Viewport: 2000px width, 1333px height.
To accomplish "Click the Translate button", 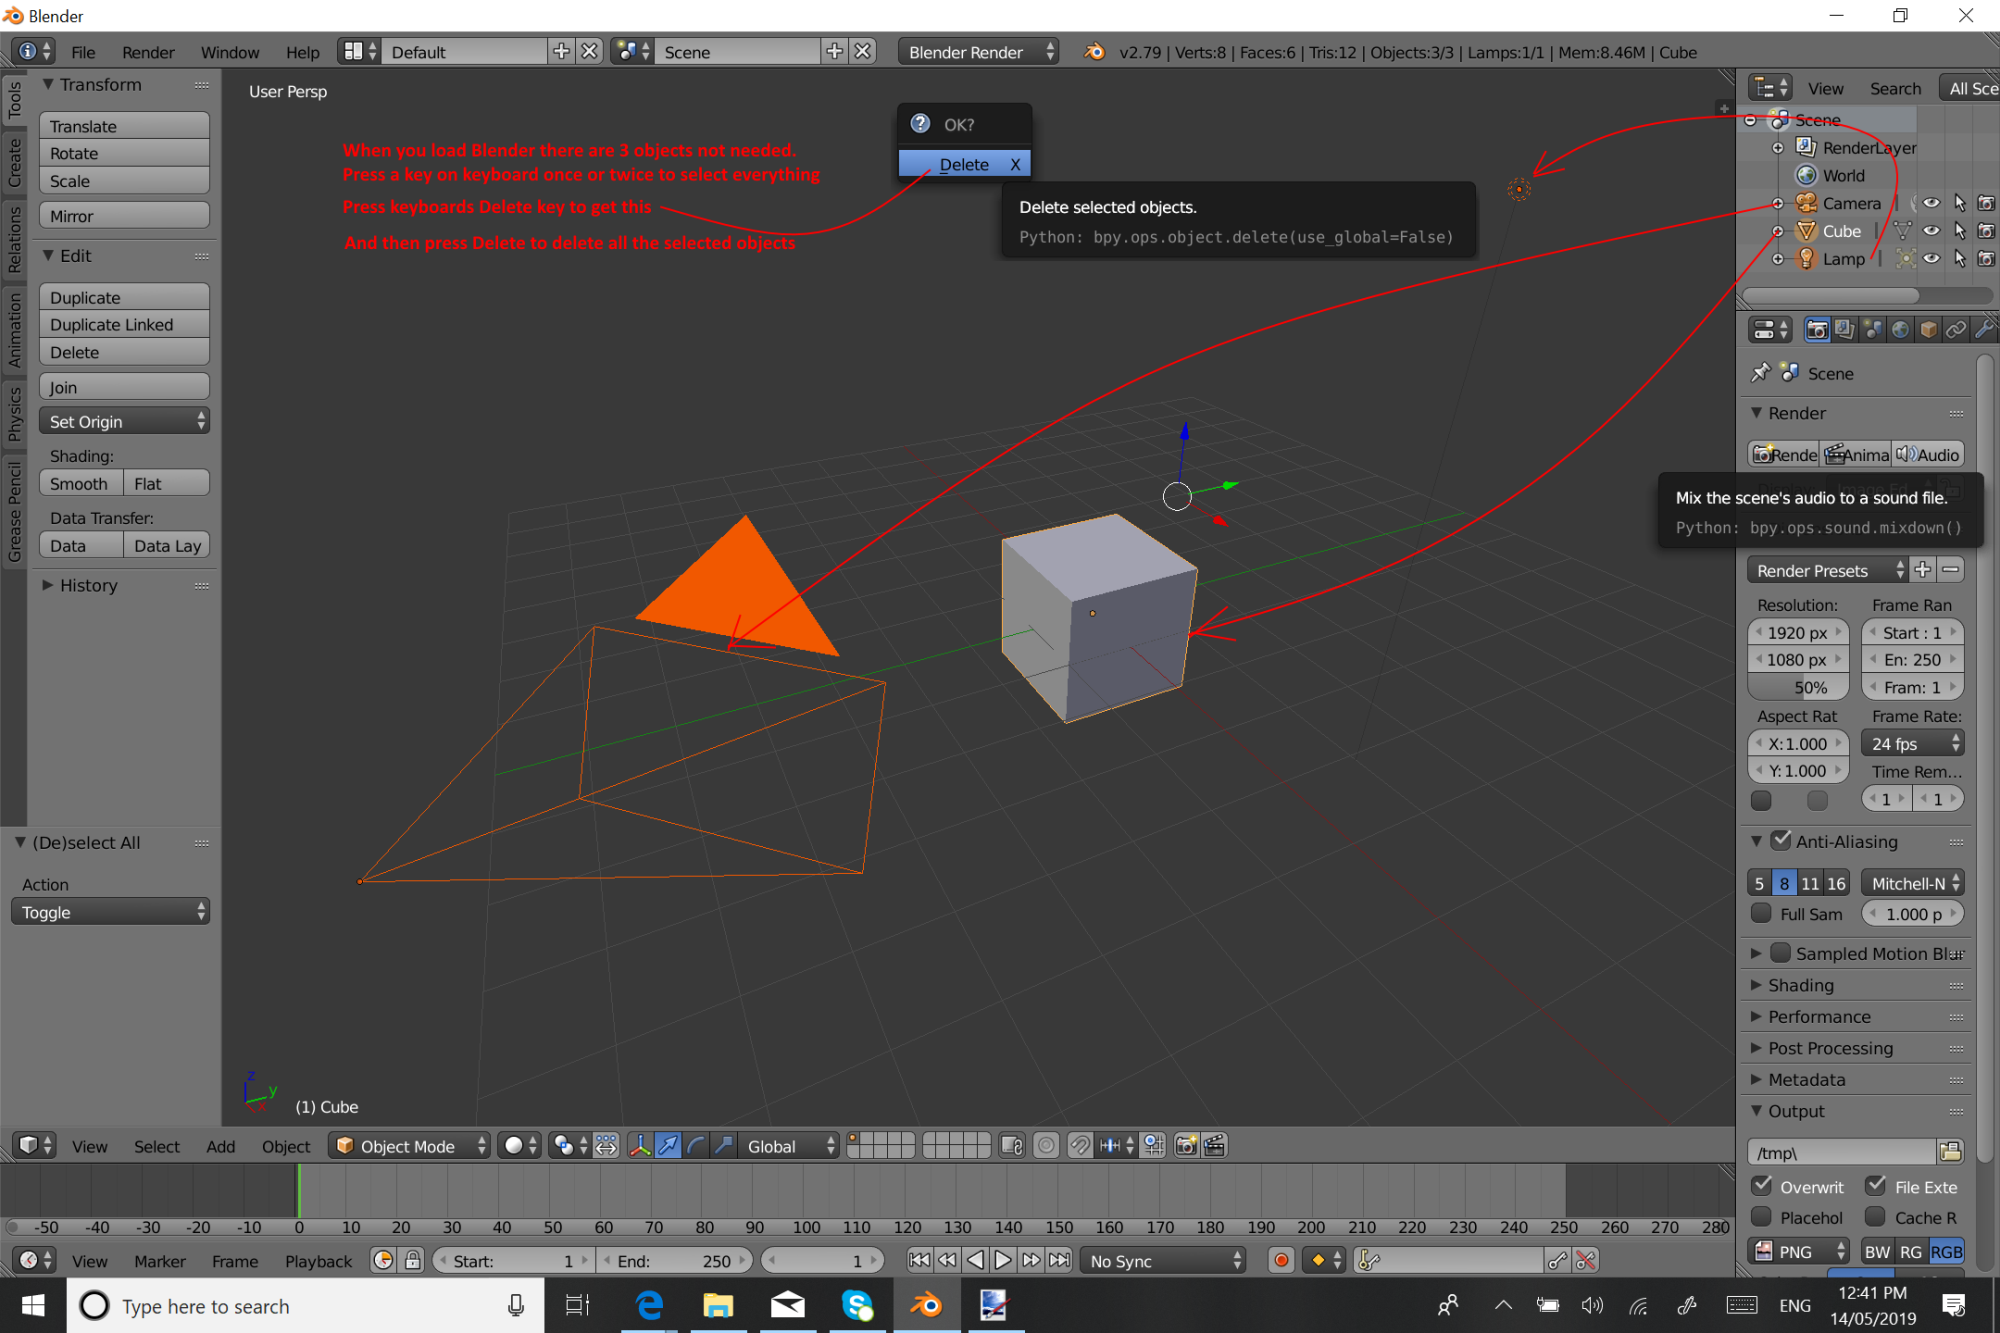I will (x=124, y=126).
